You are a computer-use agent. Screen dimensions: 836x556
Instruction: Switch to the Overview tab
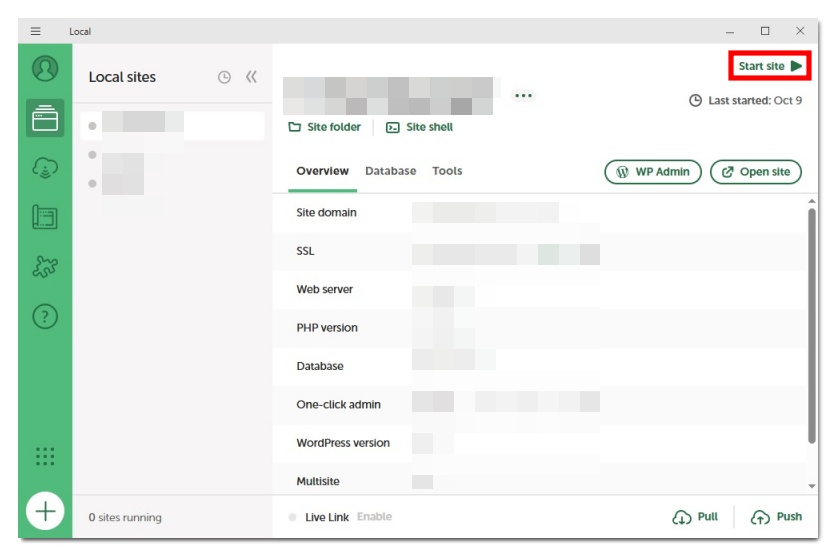coord(323,171)
